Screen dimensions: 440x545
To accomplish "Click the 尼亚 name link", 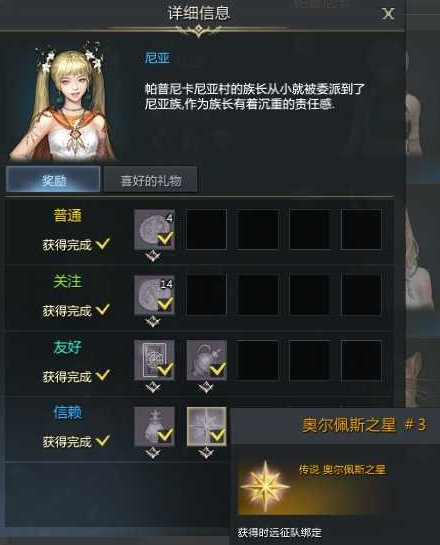I will pyautogui.click(x=157, y=58).
